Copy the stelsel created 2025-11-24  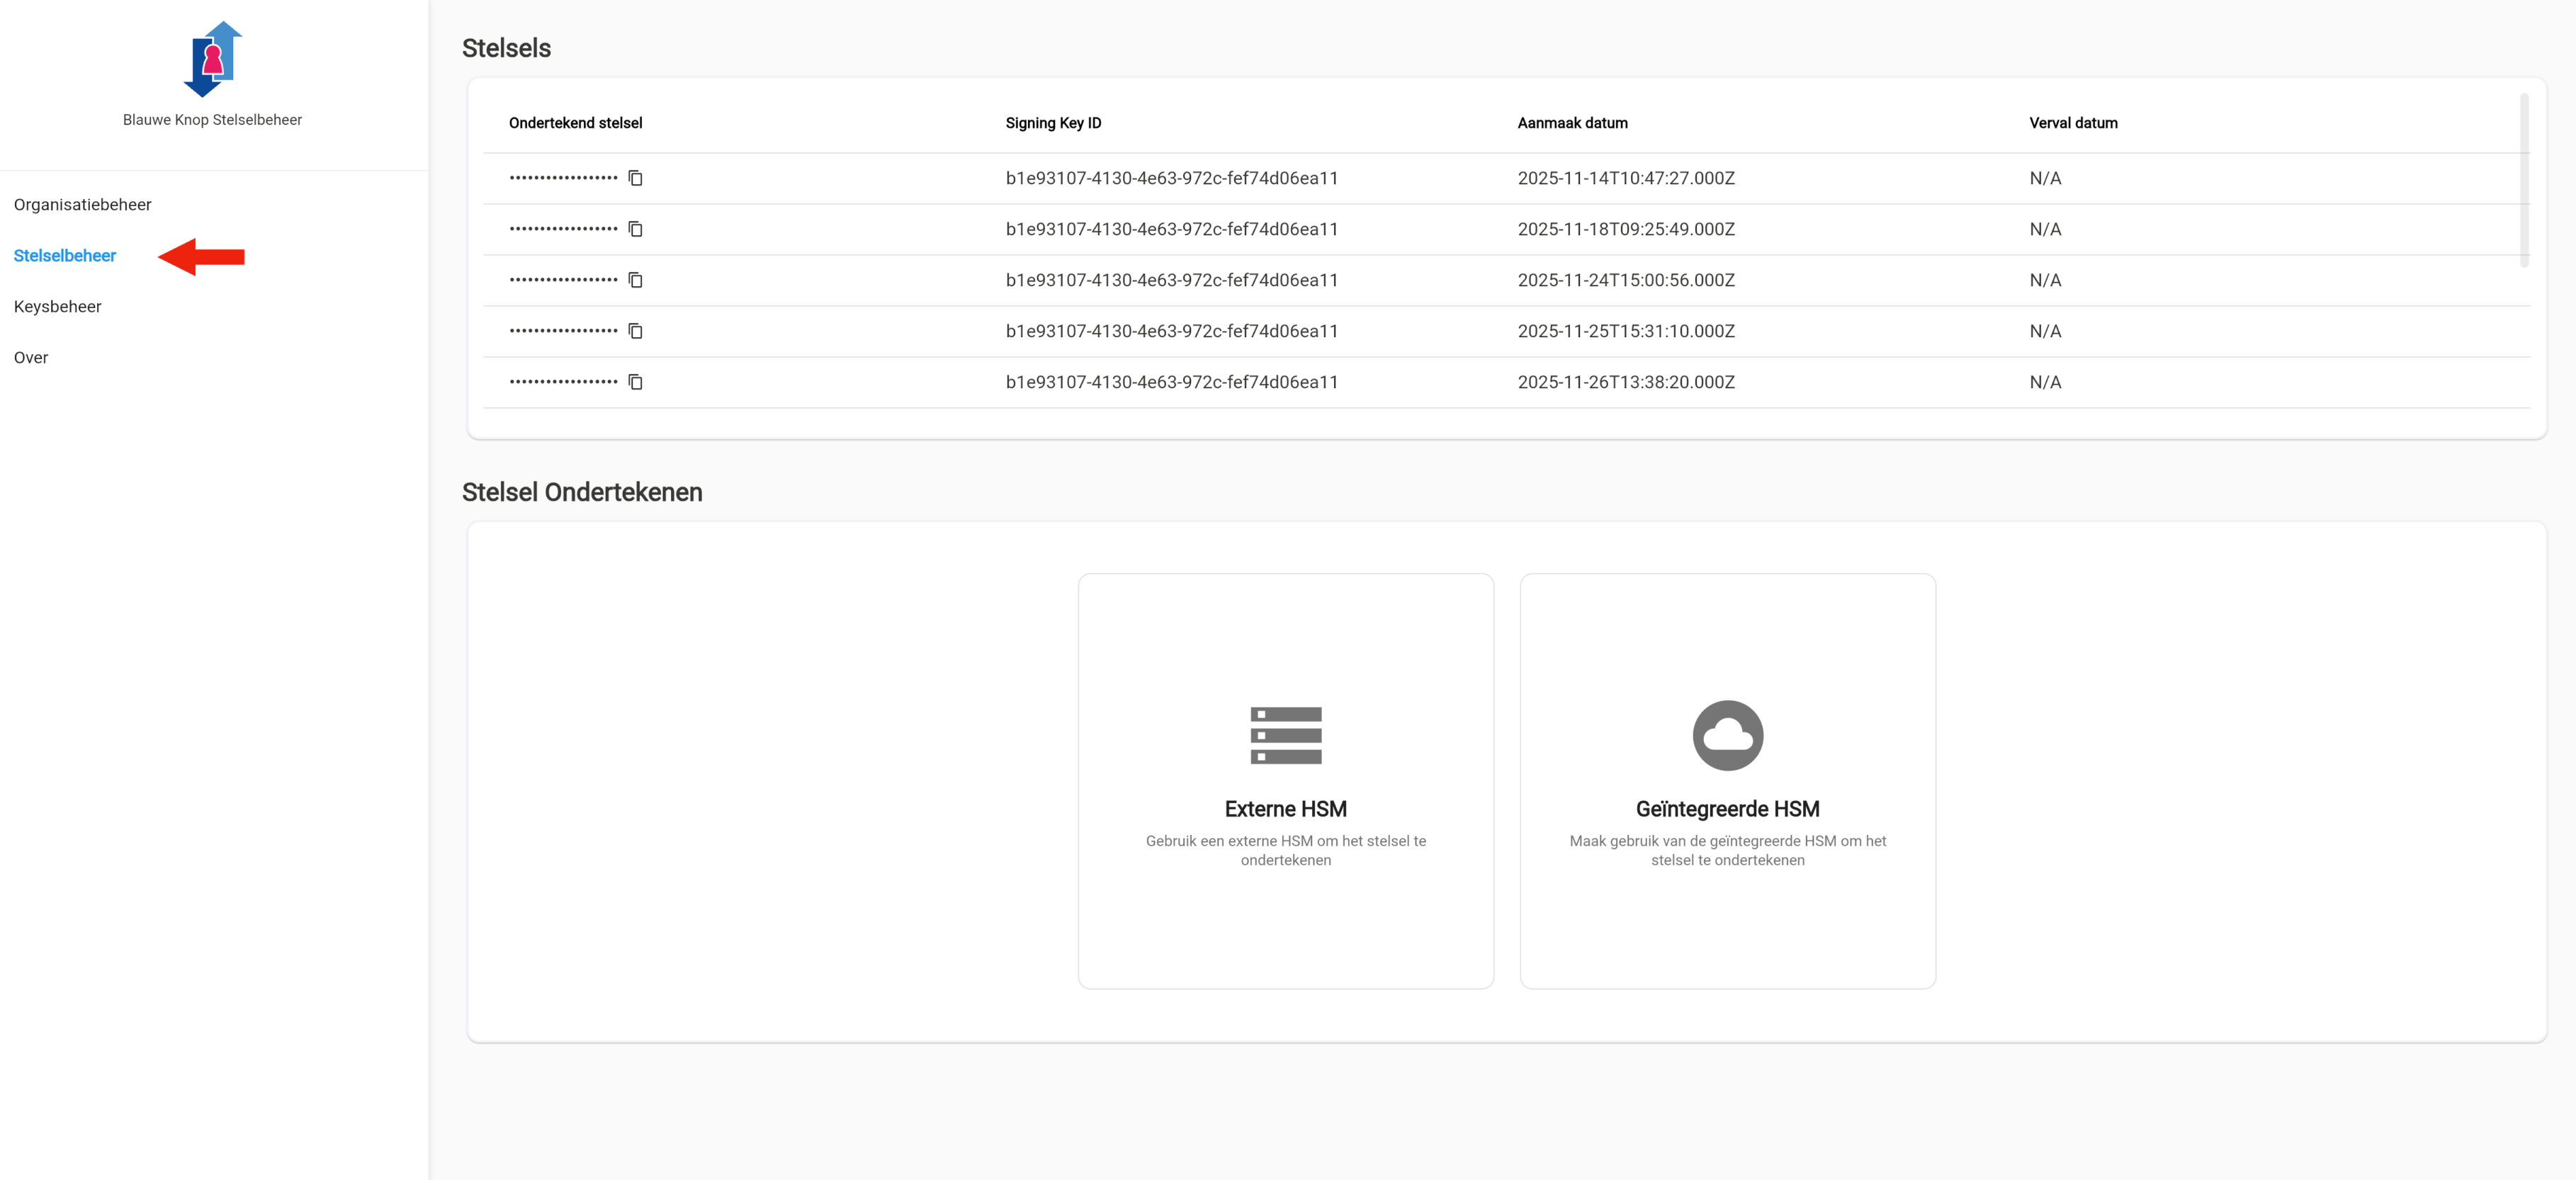point(635,280)
